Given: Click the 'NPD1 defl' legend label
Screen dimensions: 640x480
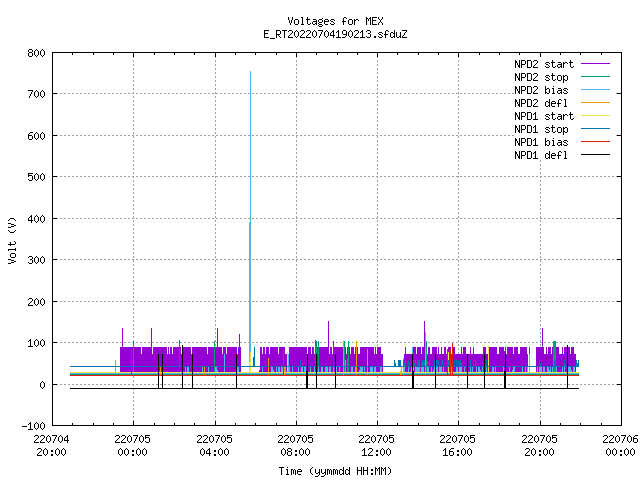Looking at the screenshot, I should [x=541, y=155].
